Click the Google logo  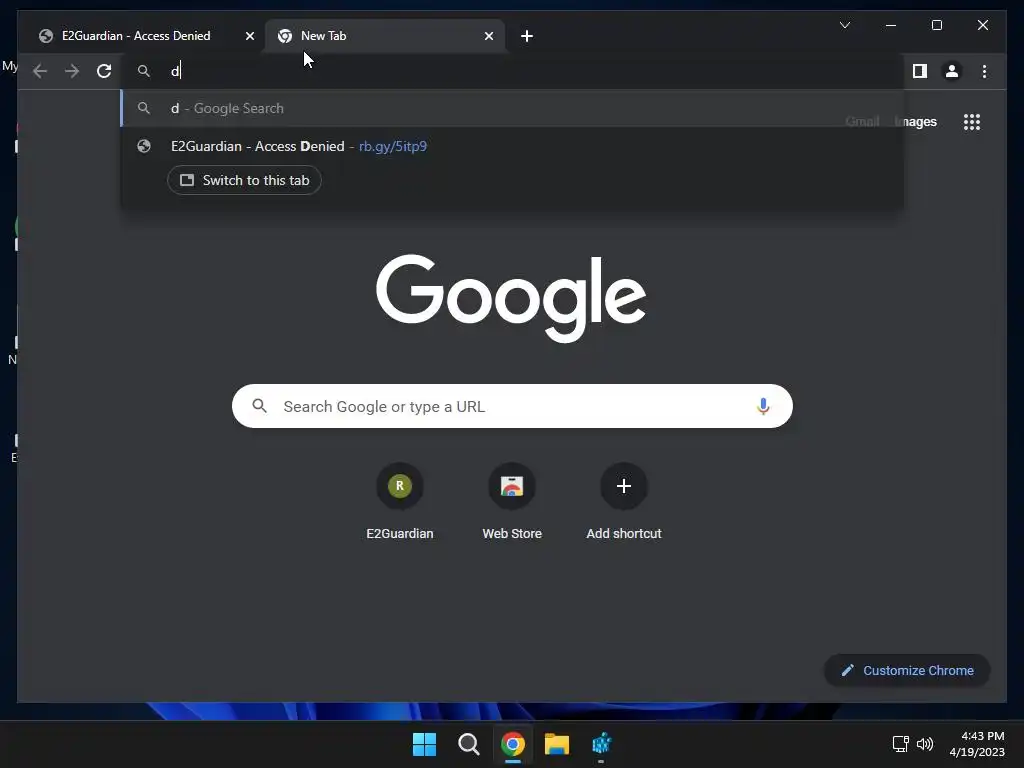coord(511,298)
